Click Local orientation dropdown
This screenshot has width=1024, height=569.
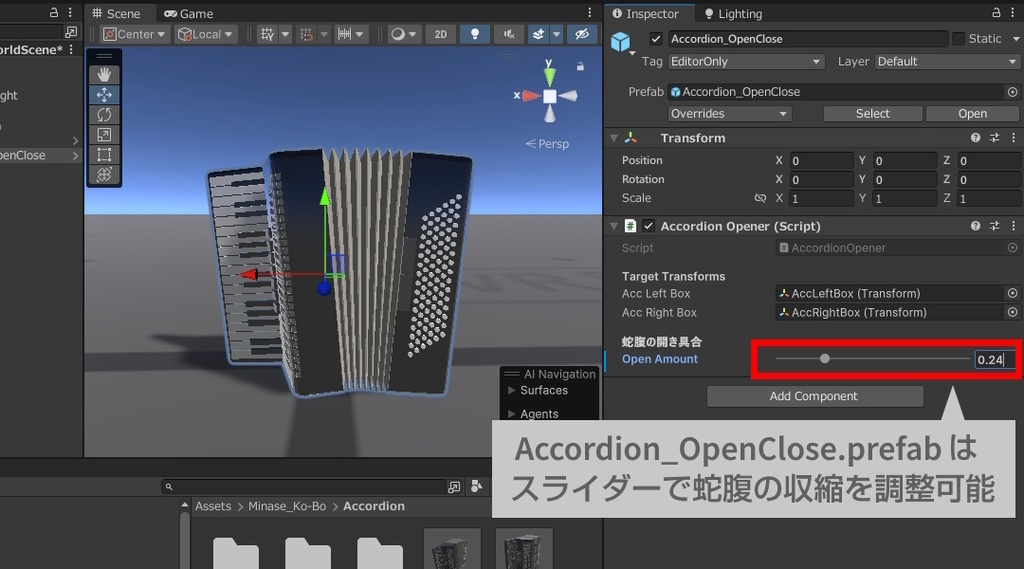pyautogui.click(x=206, y=34)
